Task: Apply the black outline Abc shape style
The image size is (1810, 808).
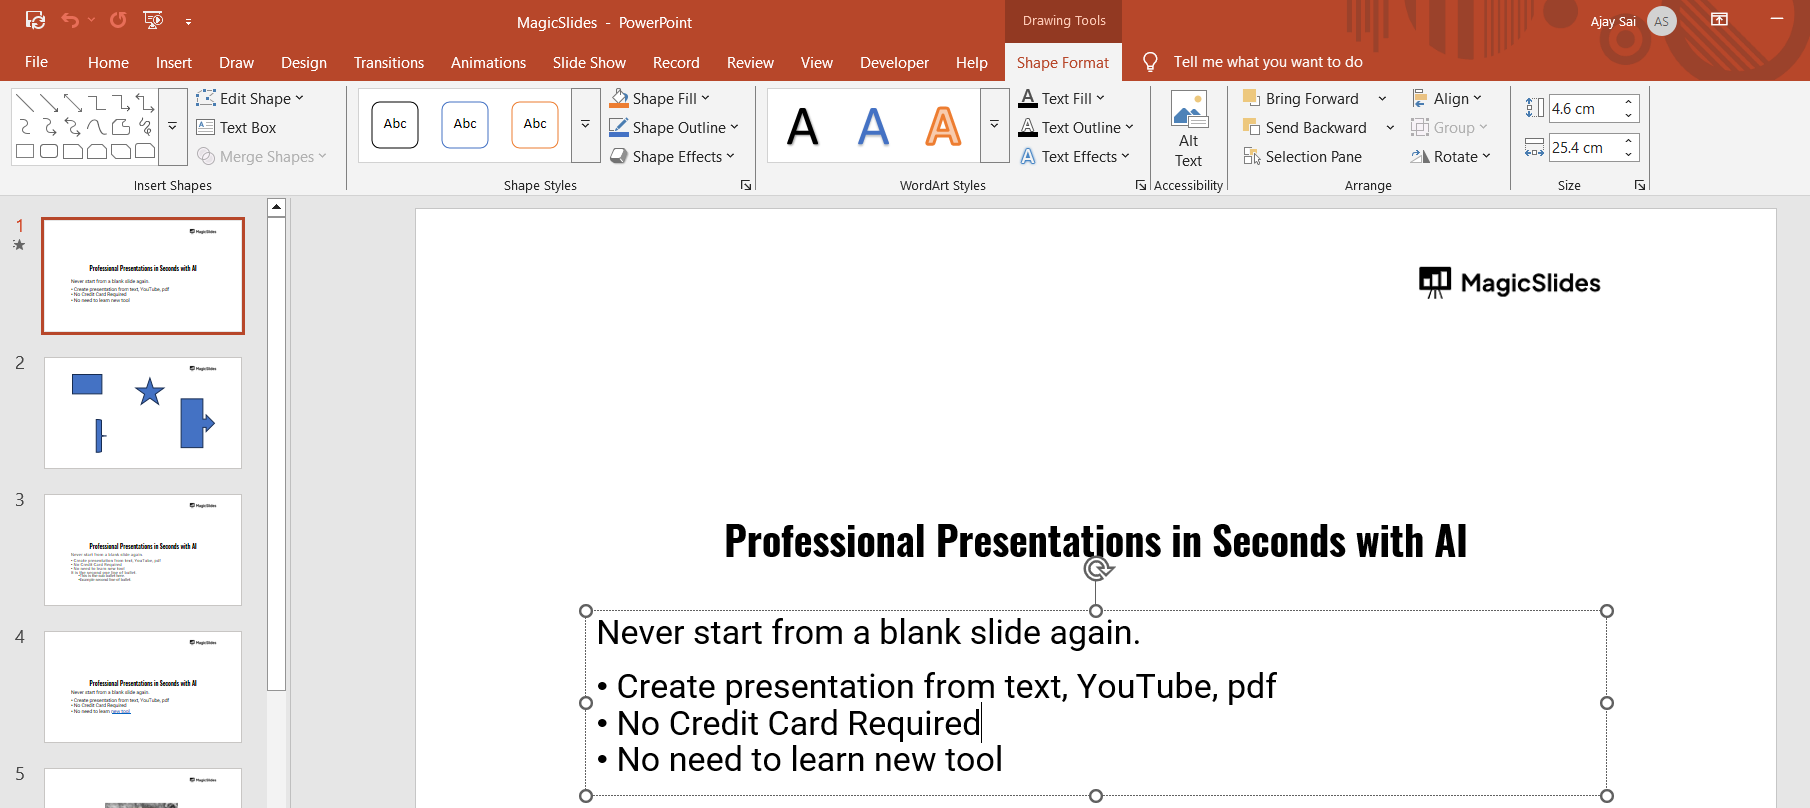Action: pos(395,125)
